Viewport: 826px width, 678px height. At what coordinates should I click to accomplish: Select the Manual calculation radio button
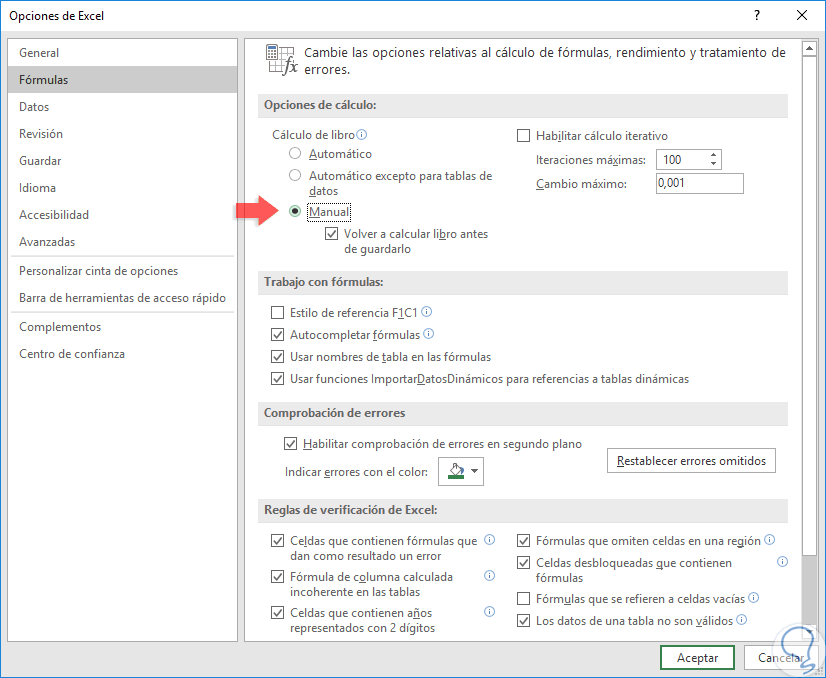295,211
